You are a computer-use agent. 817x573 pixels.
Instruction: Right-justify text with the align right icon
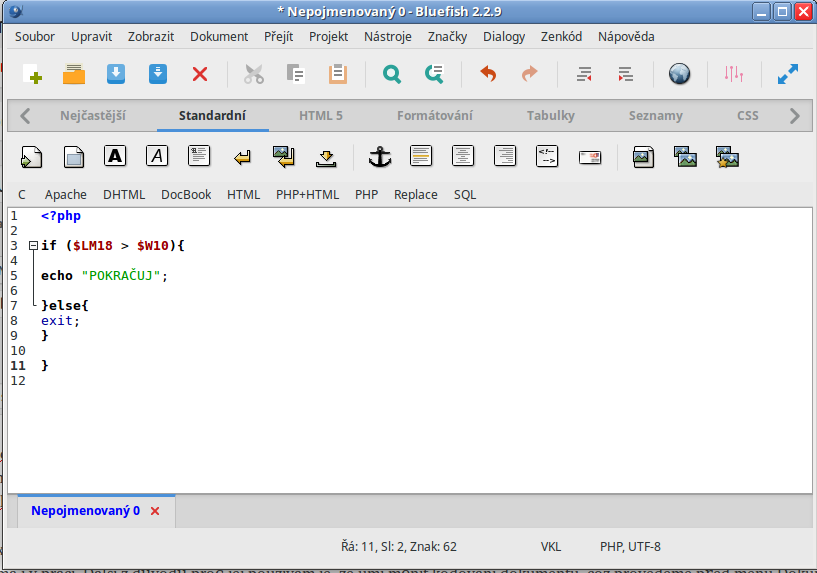click(x=505, y=156)
